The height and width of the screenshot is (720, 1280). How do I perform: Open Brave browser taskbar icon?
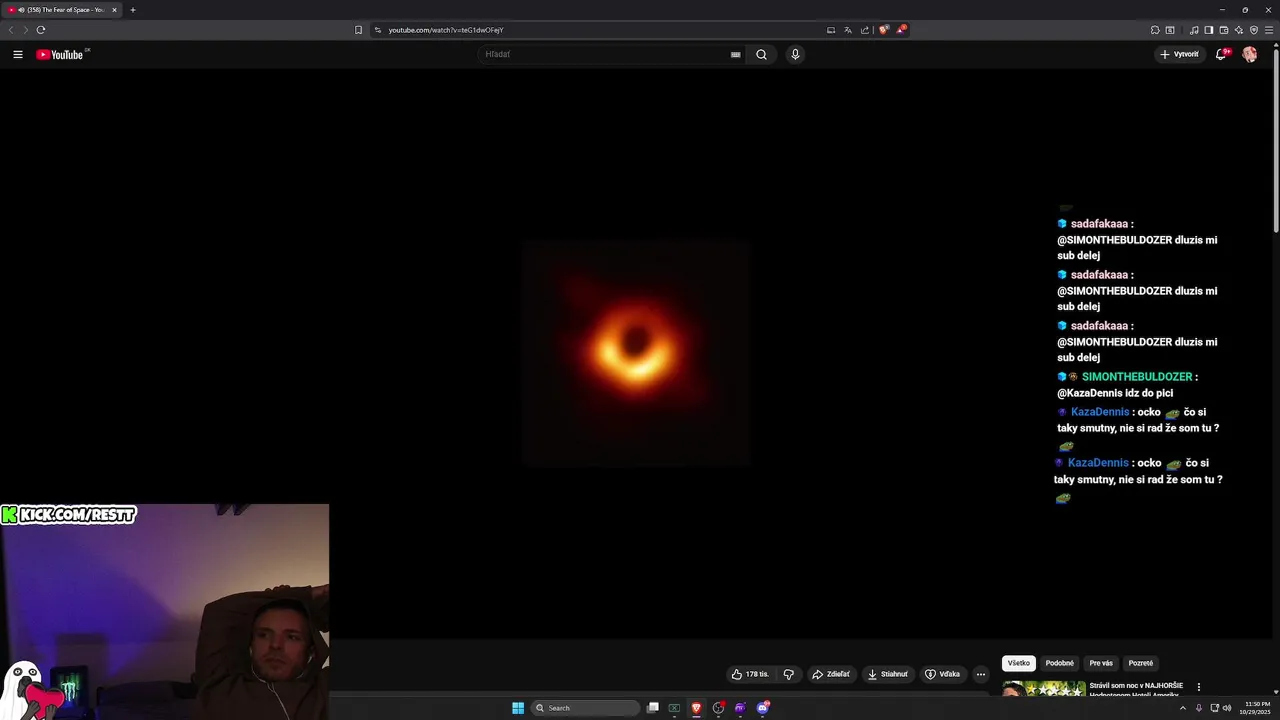pos(696,708)
